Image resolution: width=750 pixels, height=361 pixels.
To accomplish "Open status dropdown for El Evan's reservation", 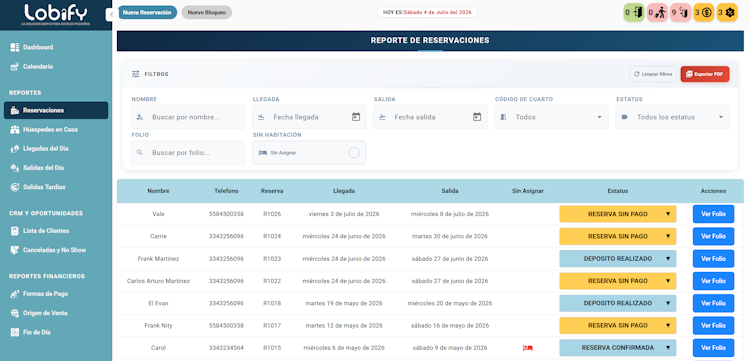I will point(618,303).
